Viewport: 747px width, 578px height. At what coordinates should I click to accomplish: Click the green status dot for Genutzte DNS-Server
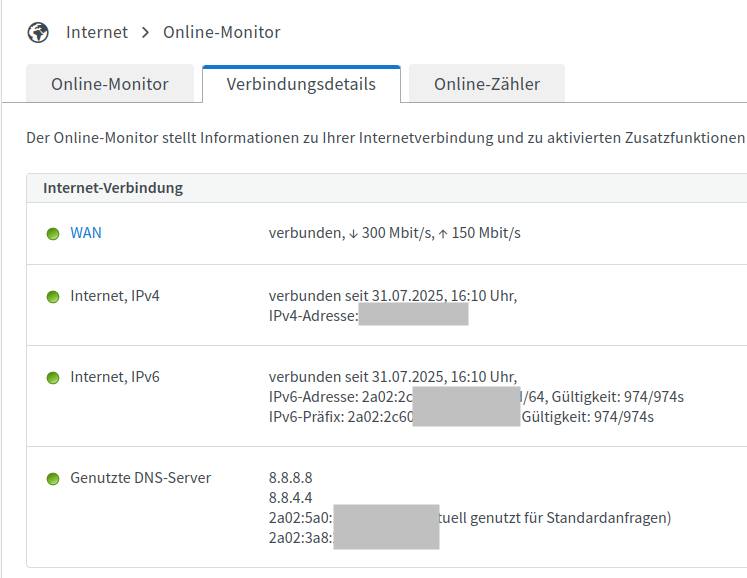coord(53,479)
